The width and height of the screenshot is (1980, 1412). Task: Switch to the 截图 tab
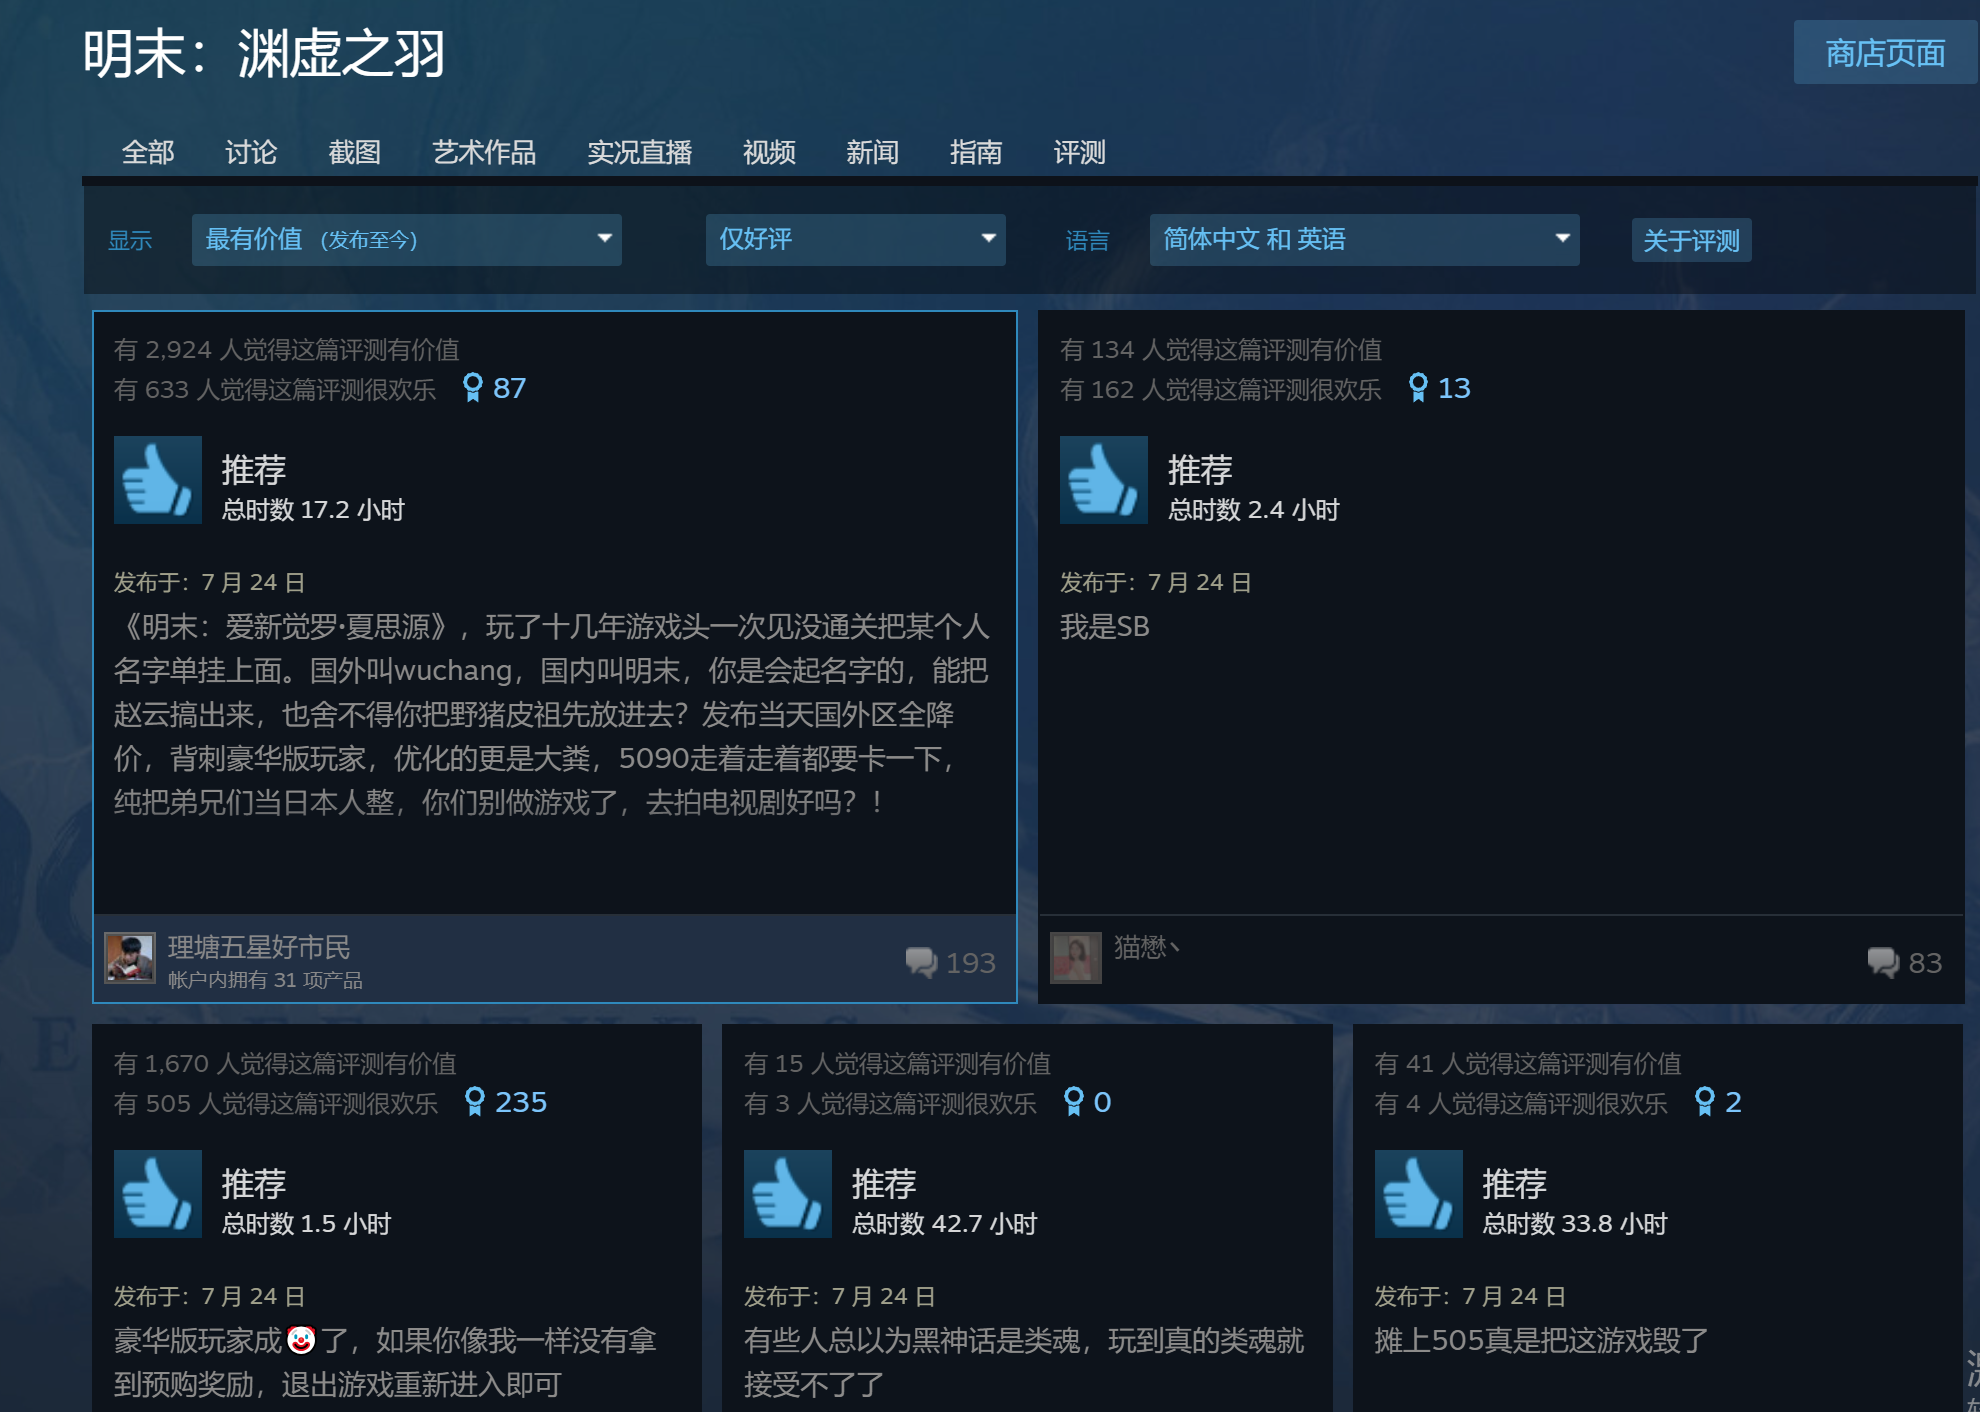point(355,152)
